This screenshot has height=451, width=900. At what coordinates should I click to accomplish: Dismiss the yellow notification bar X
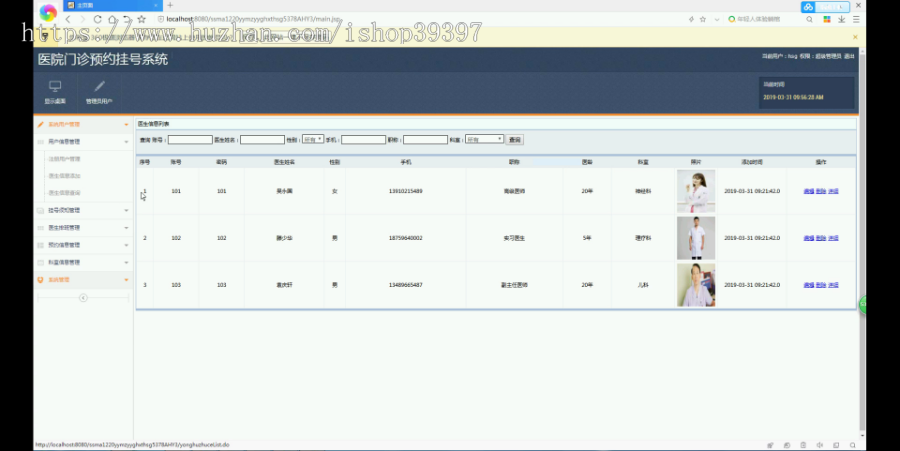[855, 37]
